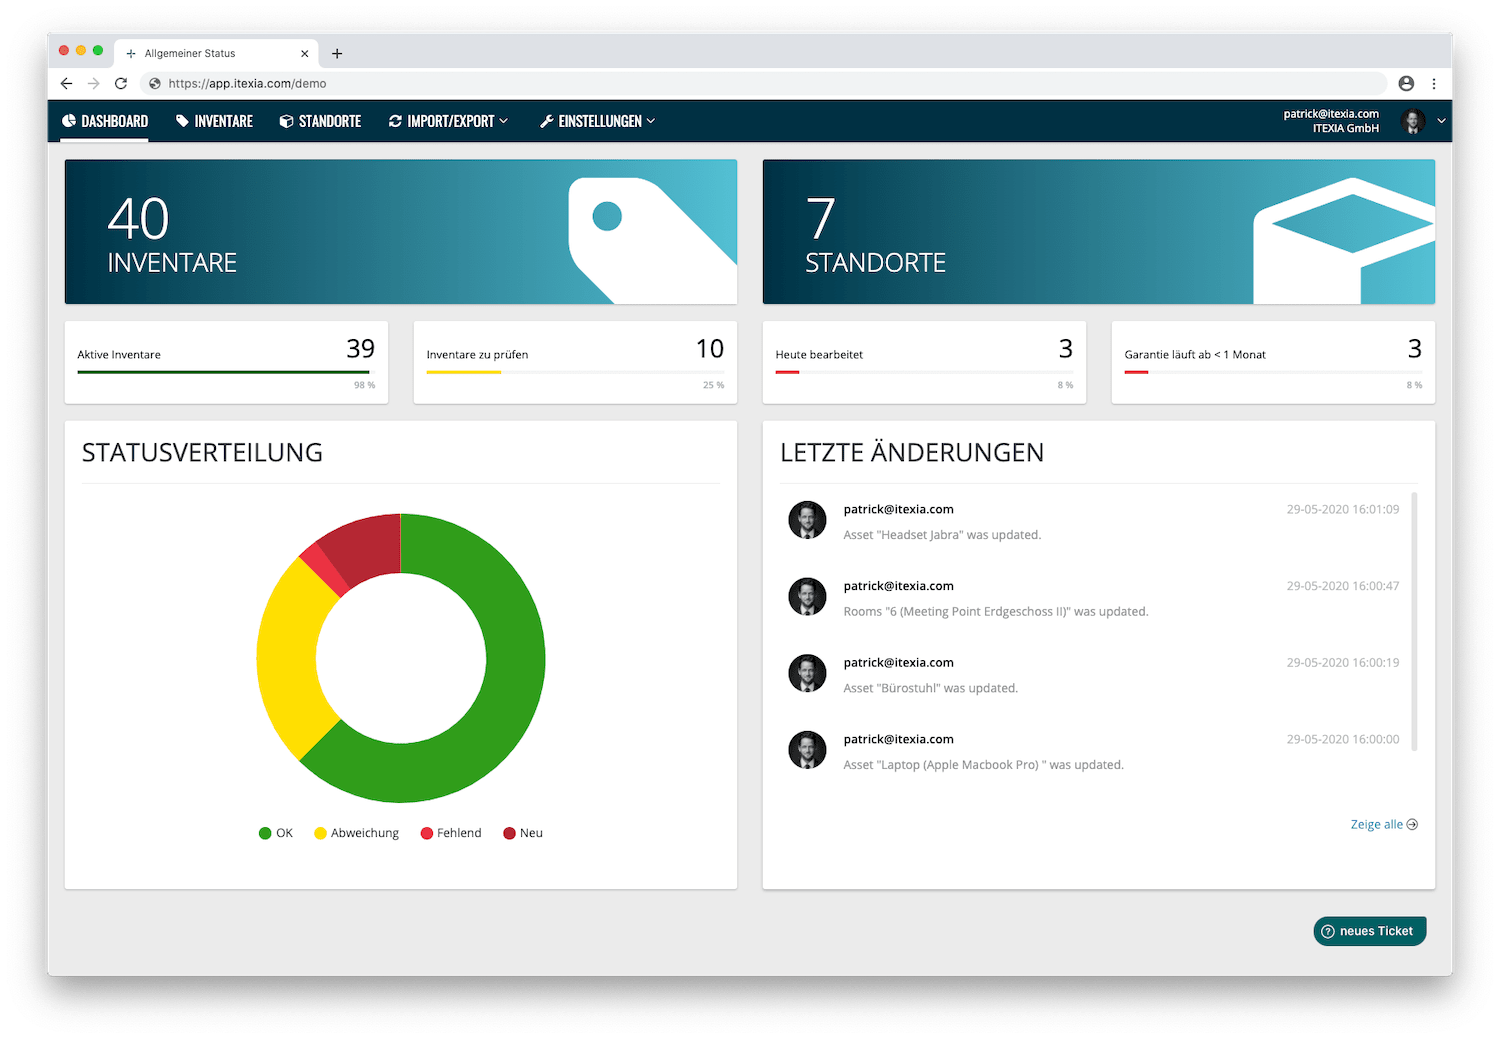Select the 'Rooms "6 (Meeting Point Erdgeschoss II)"' entry

[996, 612]
